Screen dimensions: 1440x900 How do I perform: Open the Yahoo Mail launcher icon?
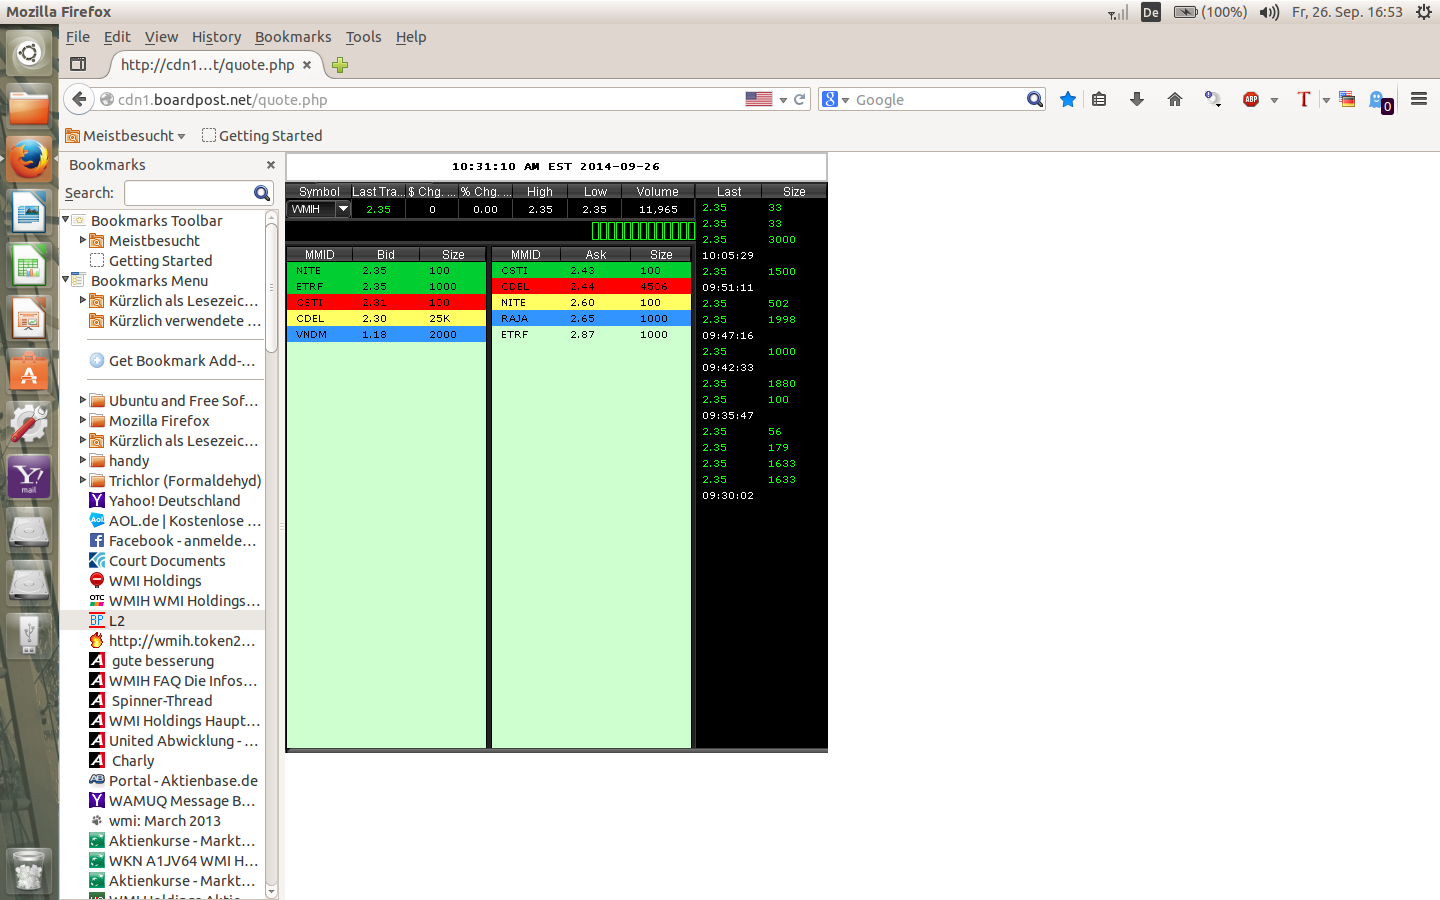tap(29, 479)
